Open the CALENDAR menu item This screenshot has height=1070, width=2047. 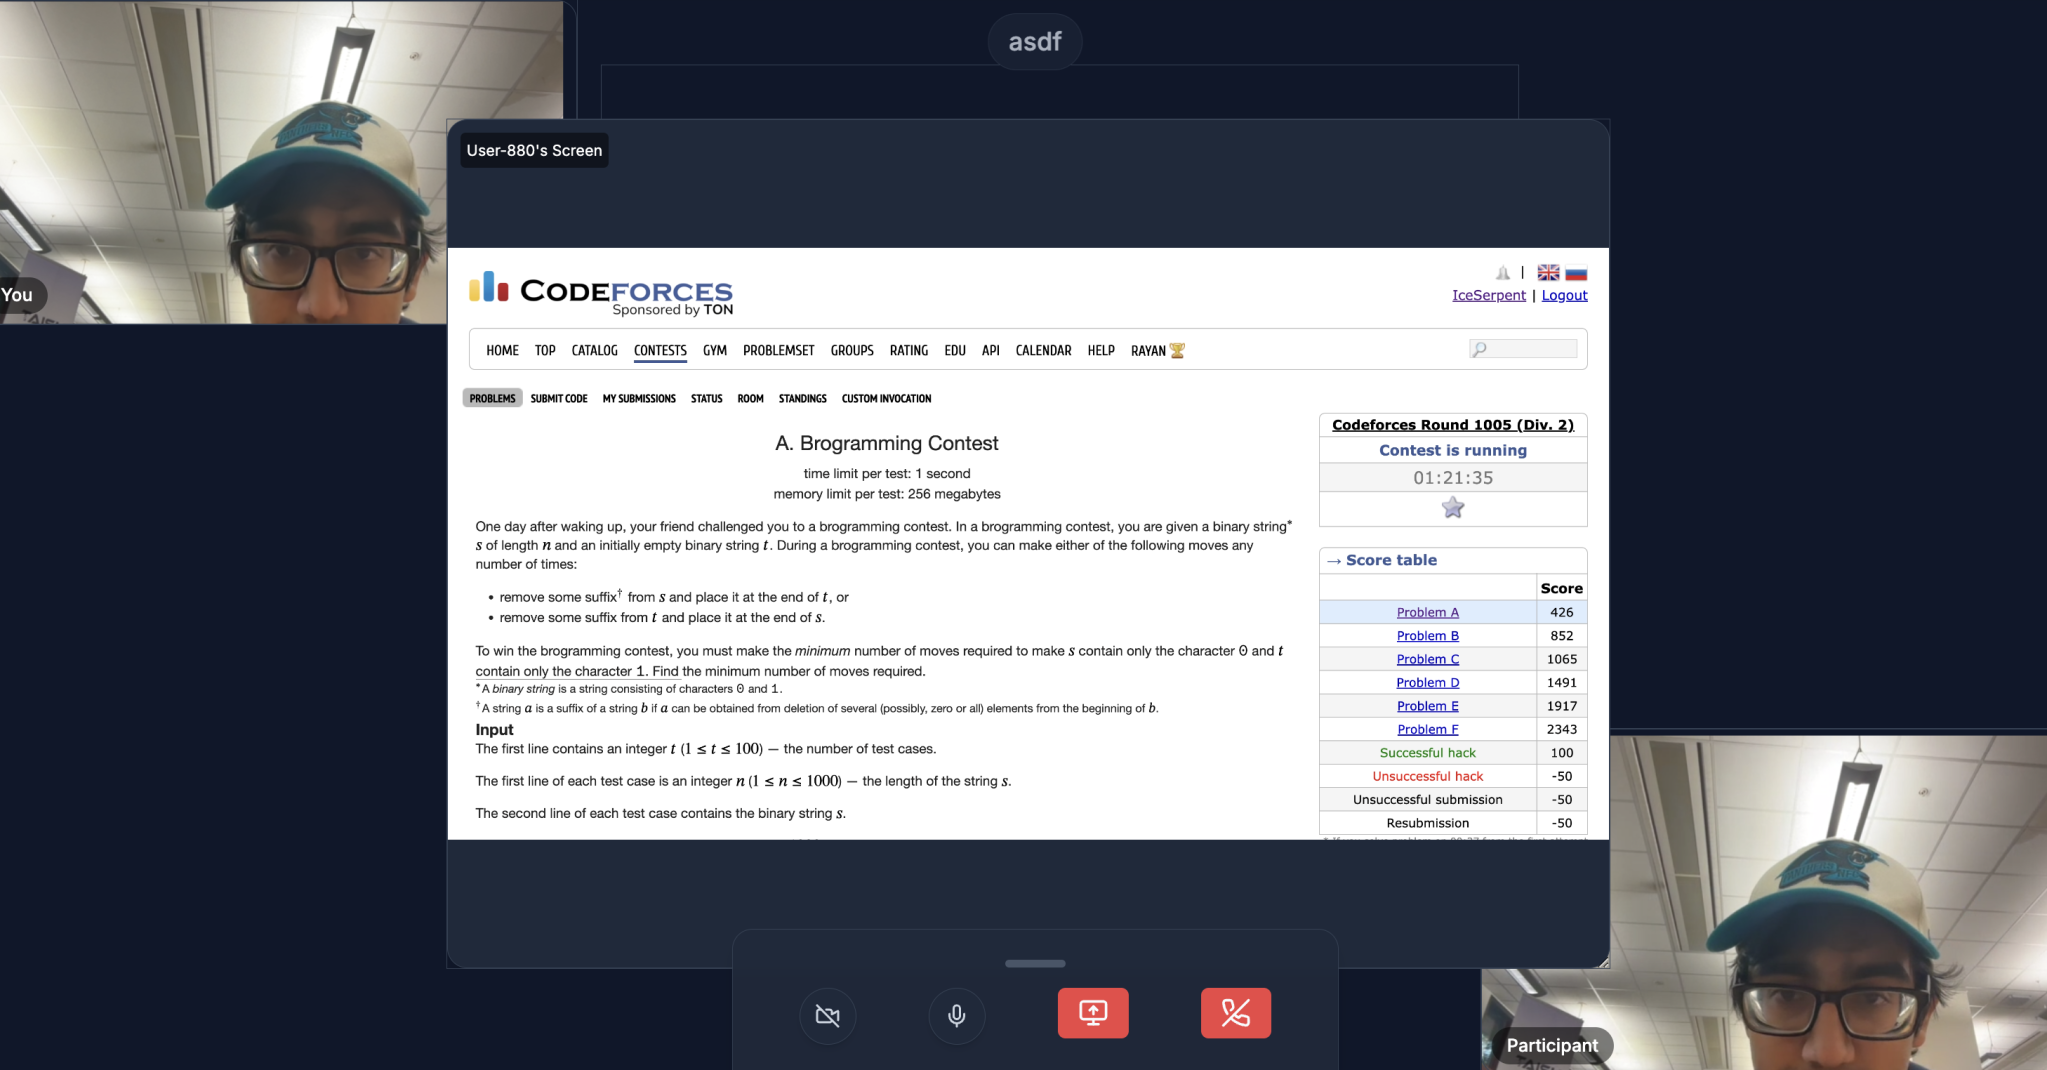1043,350
